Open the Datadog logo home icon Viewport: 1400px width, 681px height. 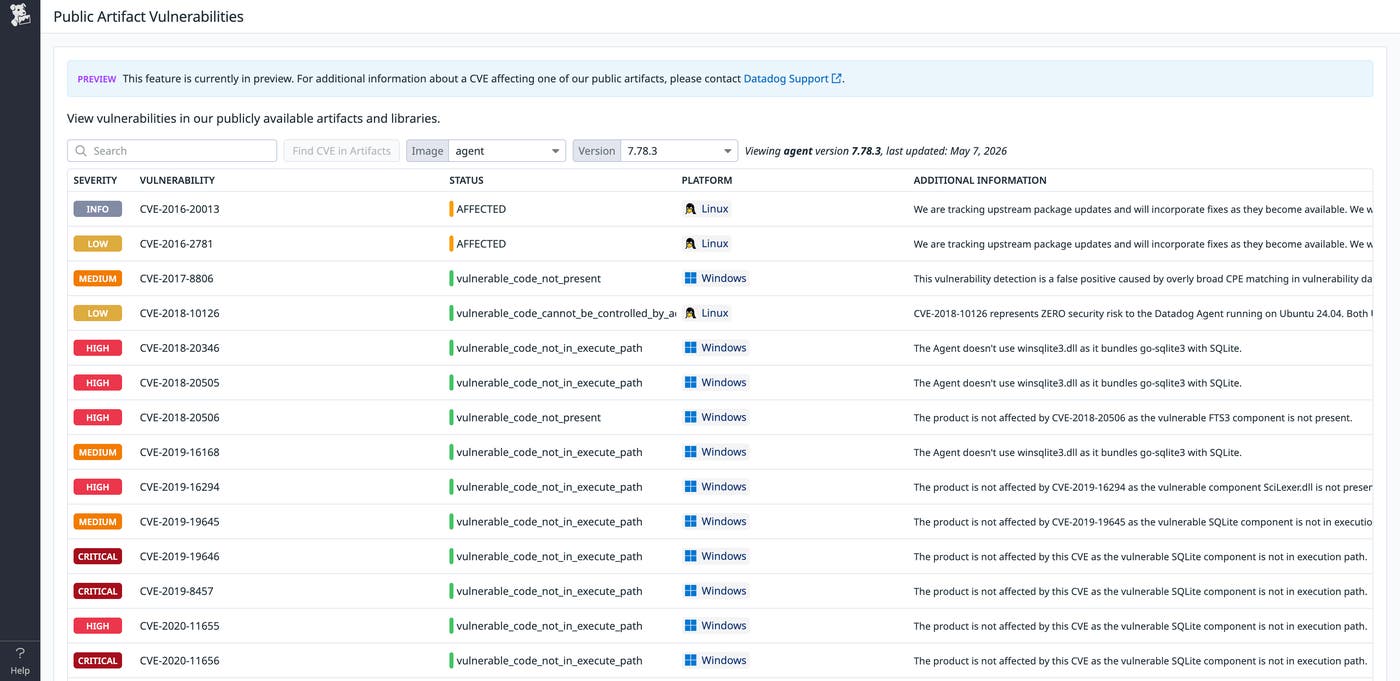click(x=20, y=15)
